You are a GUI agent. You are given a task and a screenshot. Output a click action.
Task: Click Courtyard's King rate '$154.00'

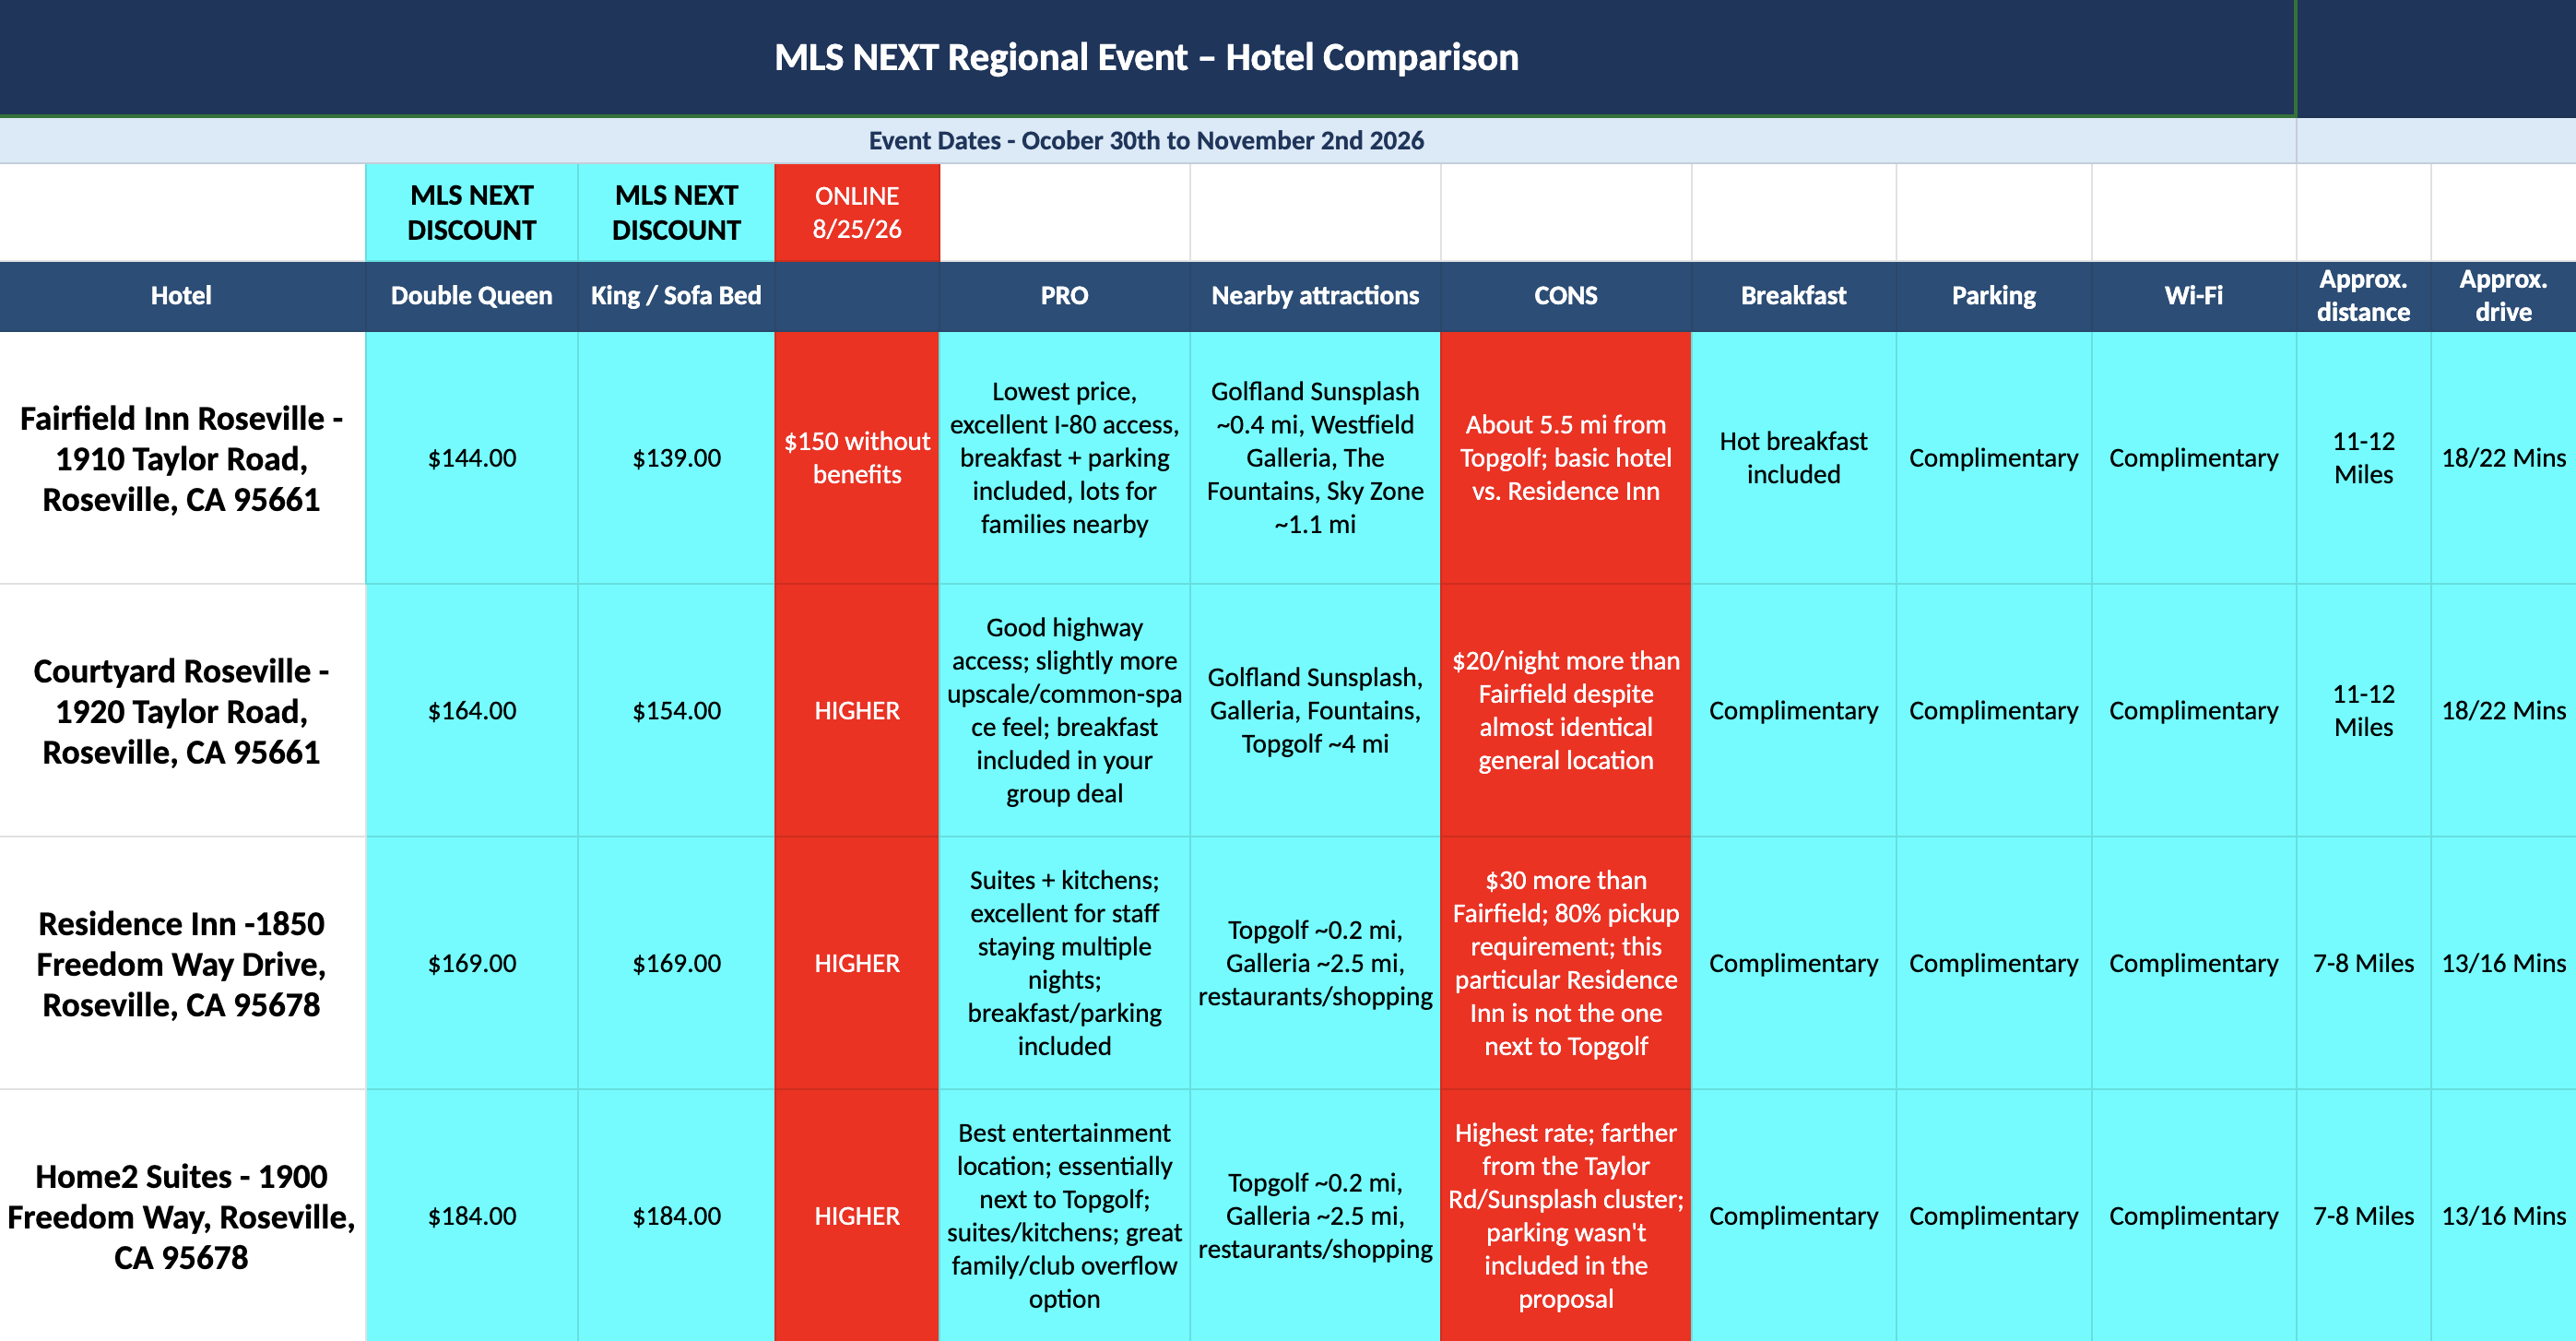pyautogui.click(x=676, y=711)
